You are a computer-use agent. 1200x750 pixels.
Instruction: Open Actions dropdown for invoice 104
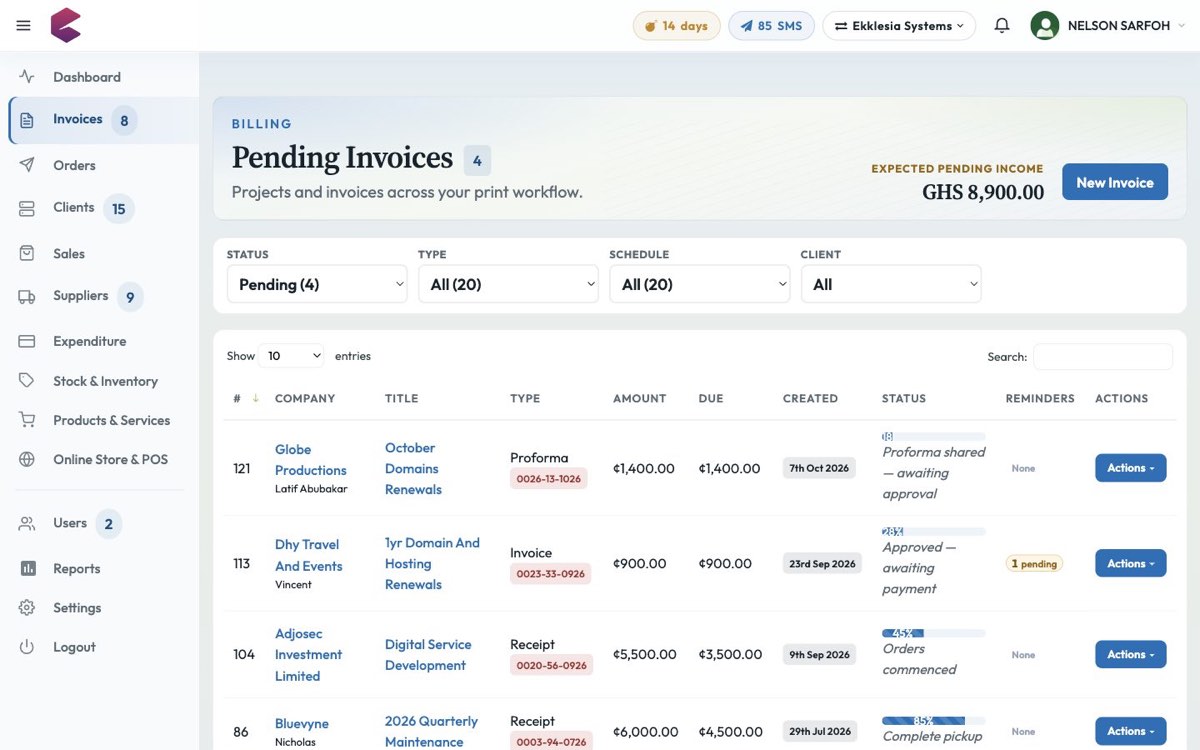point(1130,654)
